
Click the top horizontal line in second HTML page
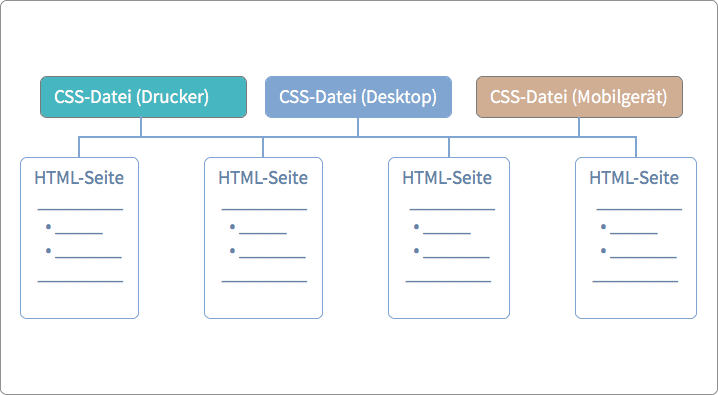tap(264, 210)
